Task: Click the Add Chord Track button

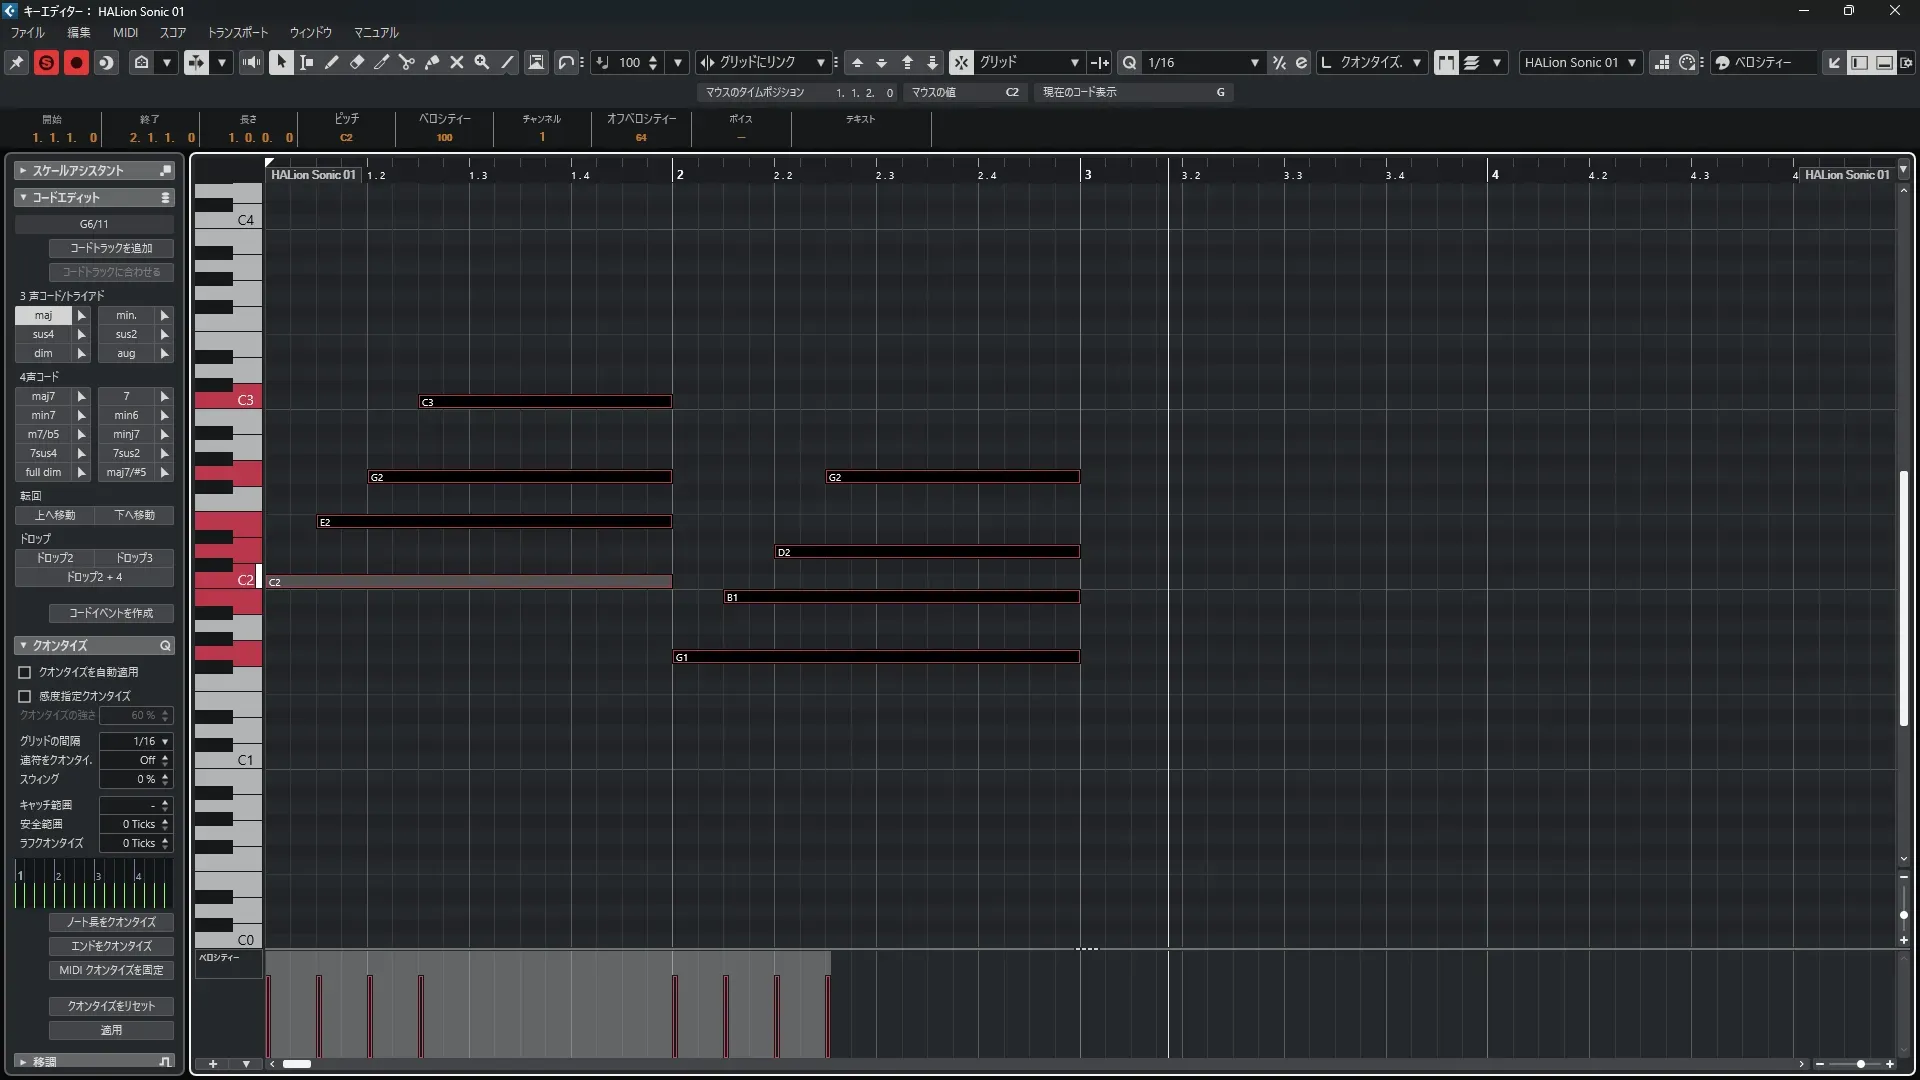Action: point(111,248)
